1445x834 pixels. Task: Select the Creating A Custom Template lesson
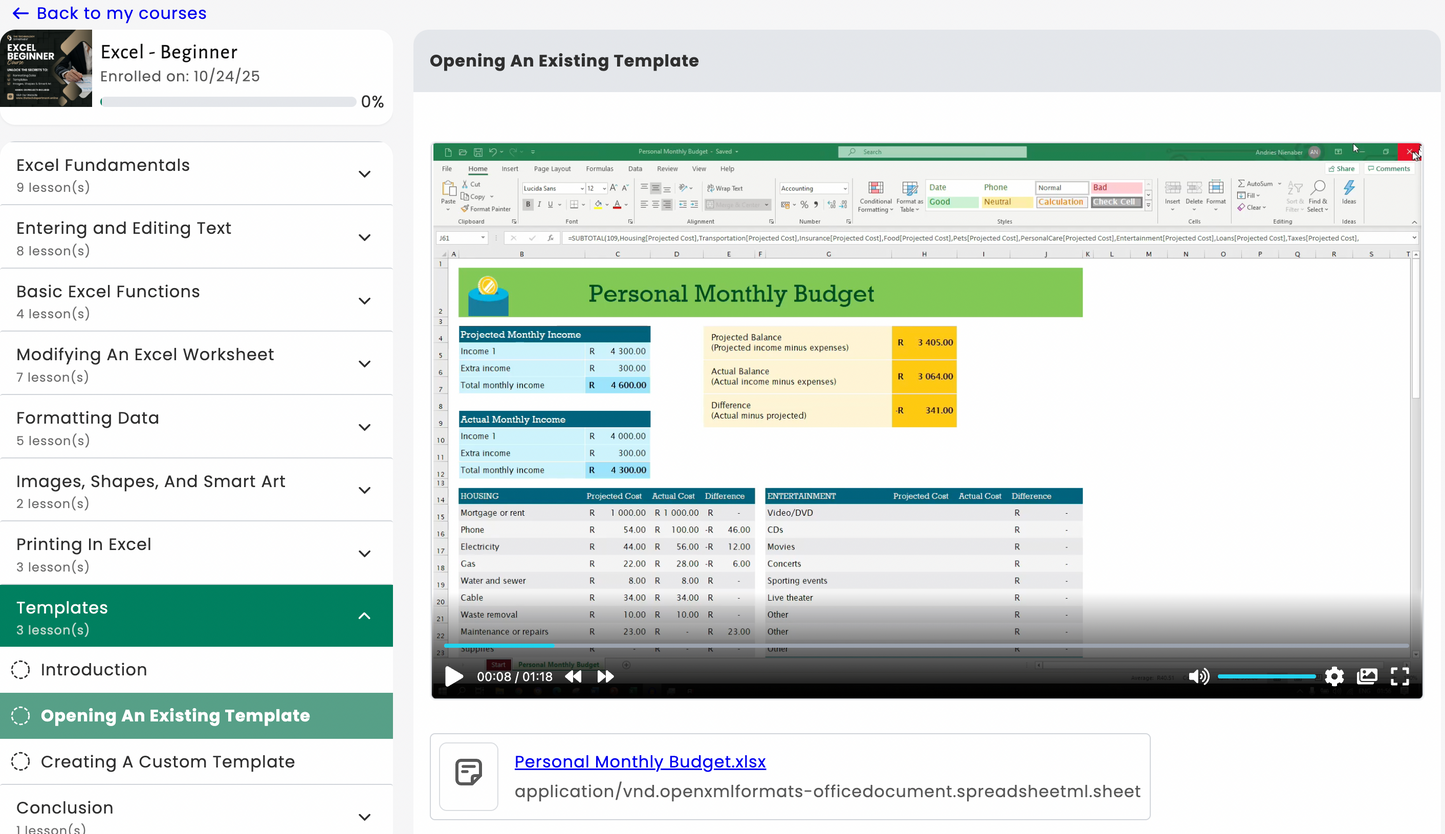(167, 761)
